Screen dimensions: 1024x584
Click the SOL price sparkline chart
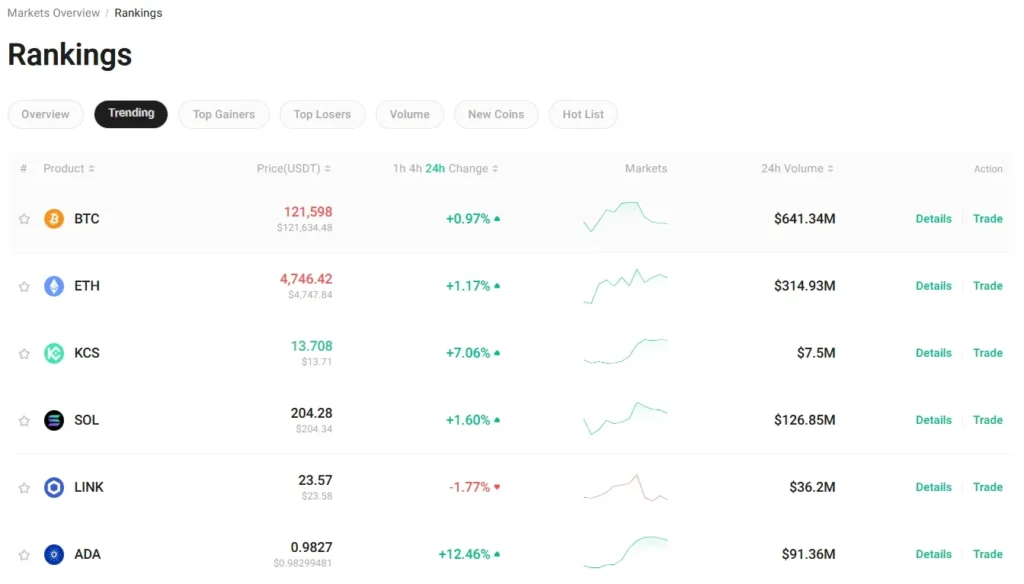pos(625,419)
